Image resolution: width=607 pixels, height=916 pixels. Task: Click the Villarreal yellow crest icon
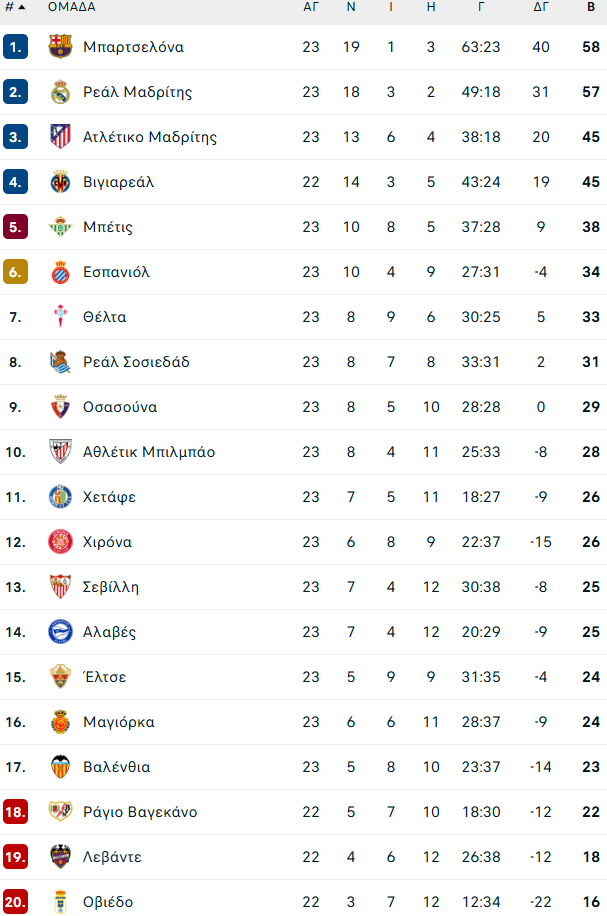pyautogui.click(x=61, y=182)
